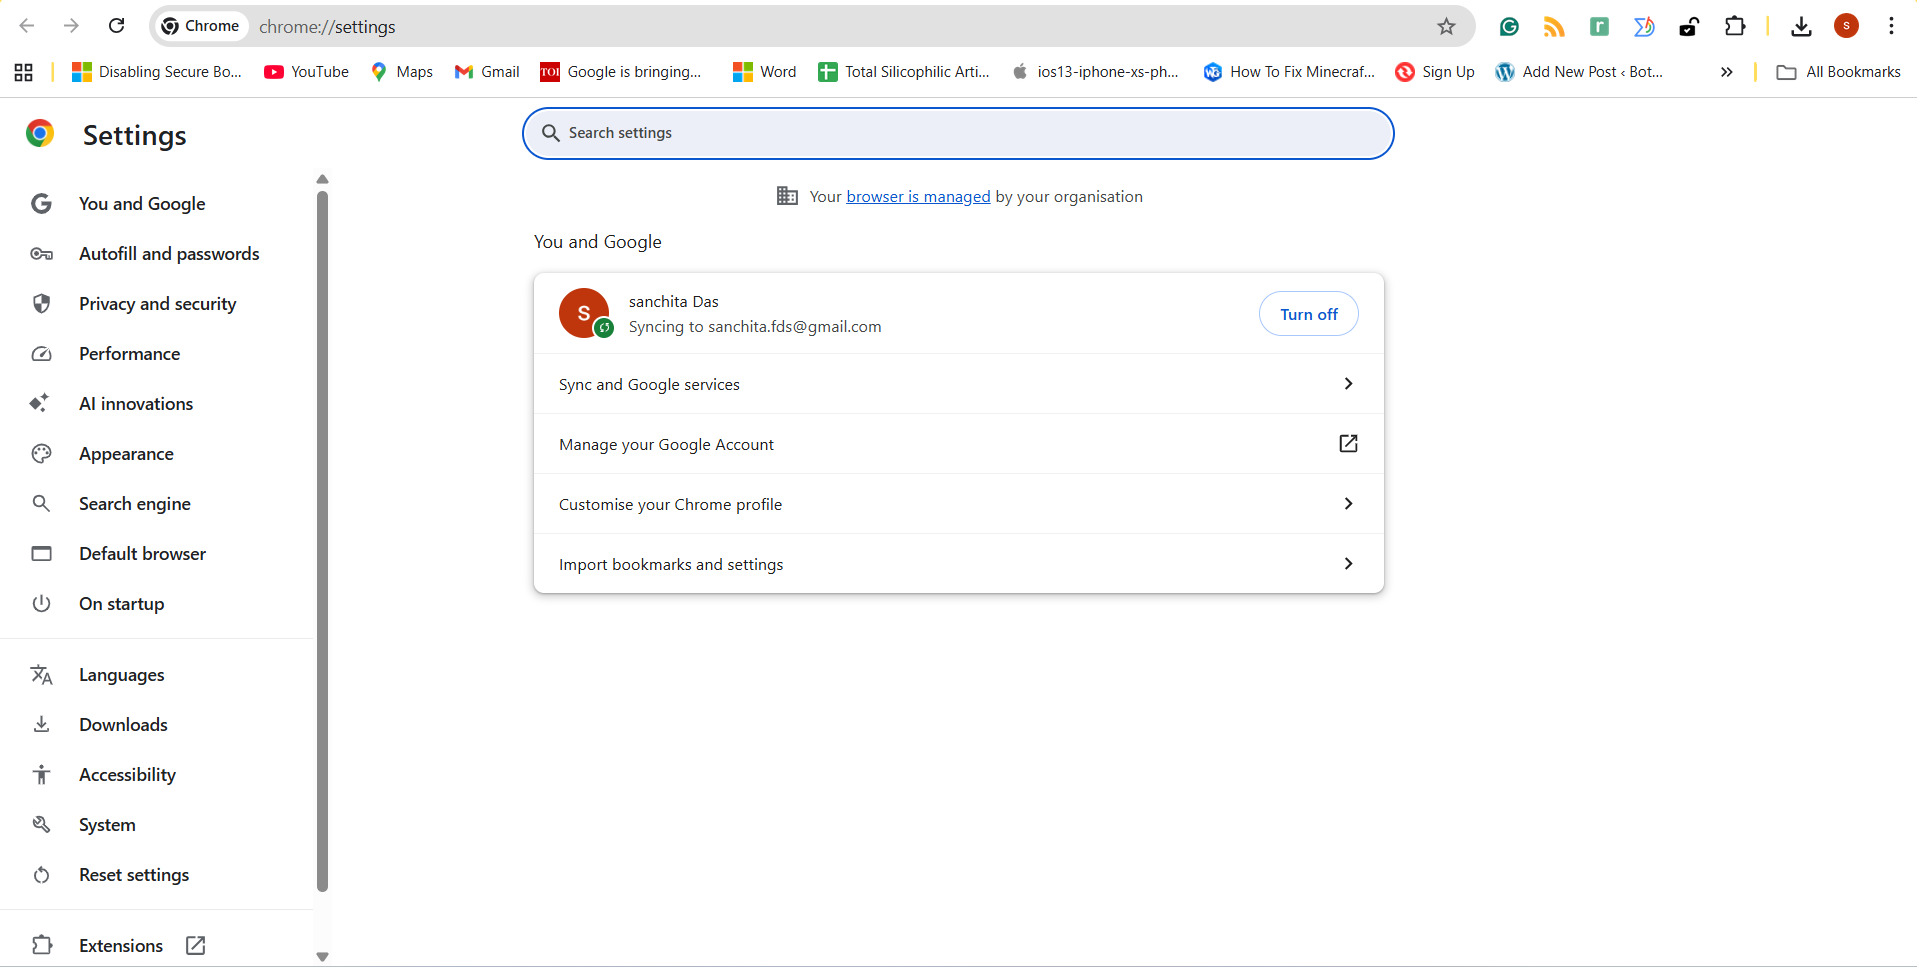Select Appearance in the settings sidebar
This screenshot has height=967, width=1917.
point(126,454)
